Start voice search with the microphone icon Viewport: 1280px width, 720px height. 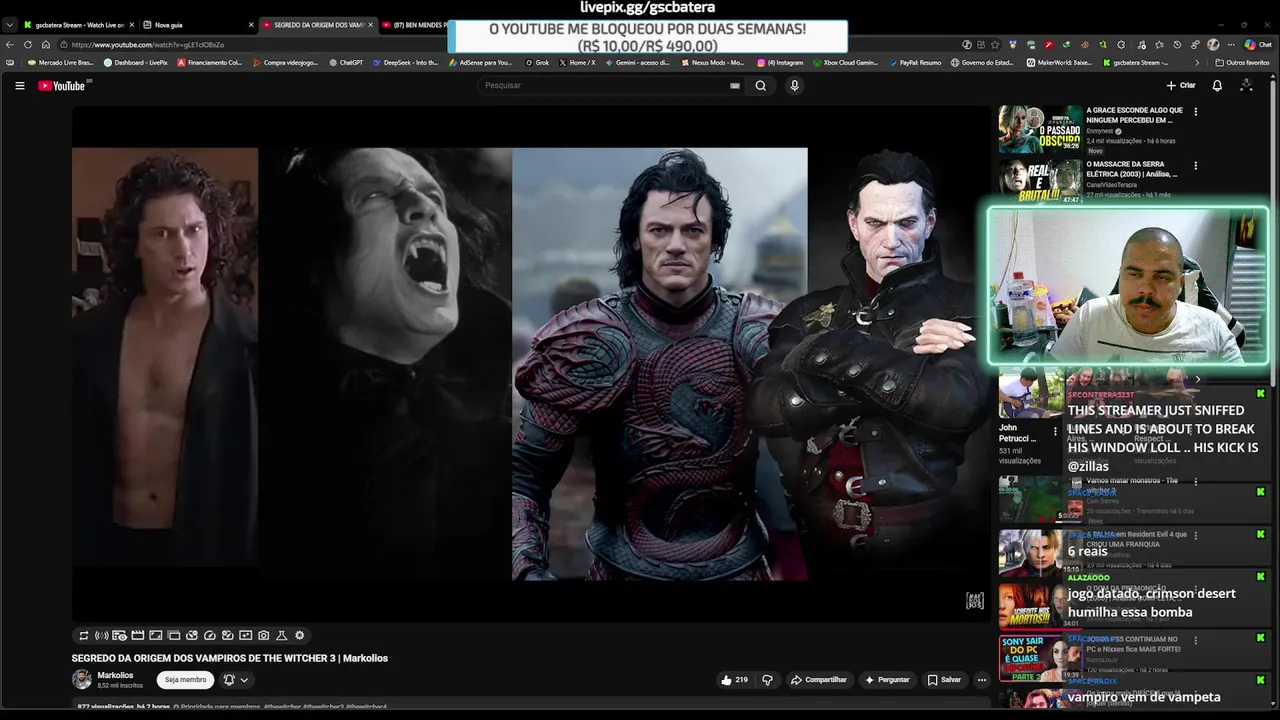click(794, 85)
